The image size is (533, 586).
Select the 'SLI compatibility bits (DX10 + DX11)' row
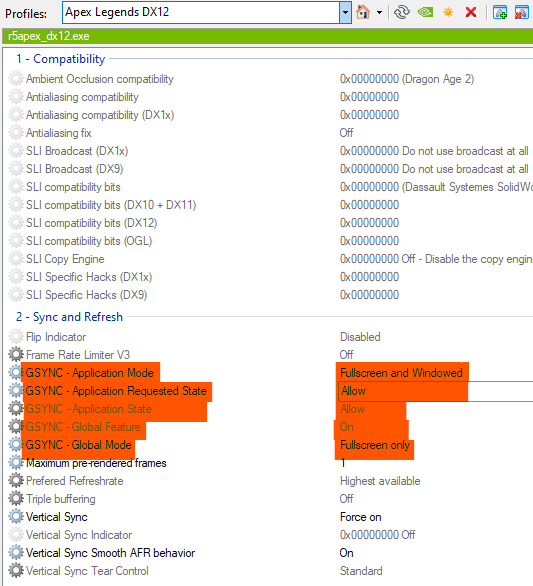tap(111, 205)
